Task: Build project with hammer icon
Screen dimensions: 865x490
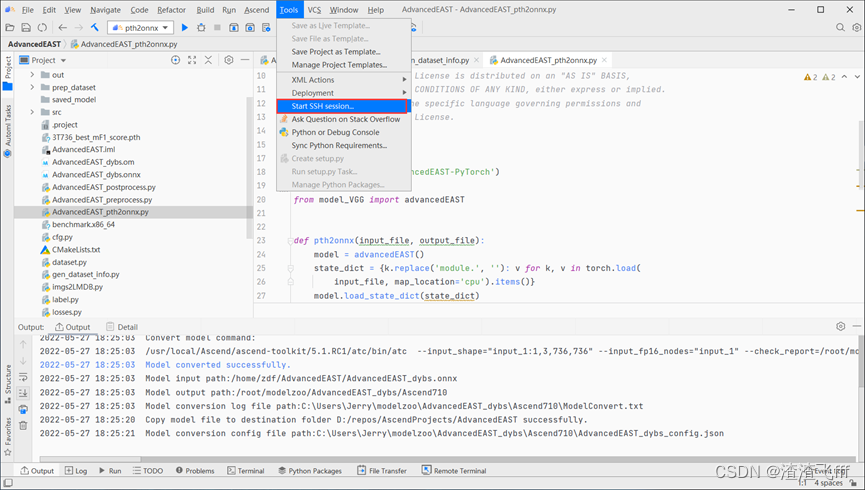Action: 95,28
